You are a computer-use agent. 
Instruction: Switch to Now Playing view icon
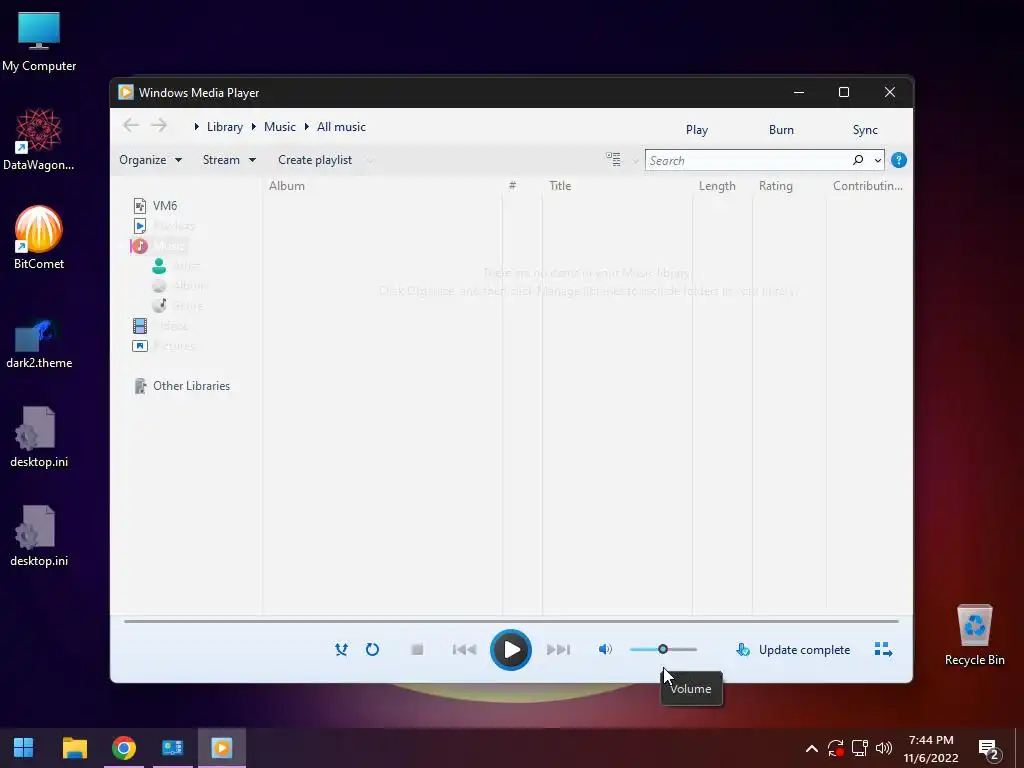pos(883,649)
